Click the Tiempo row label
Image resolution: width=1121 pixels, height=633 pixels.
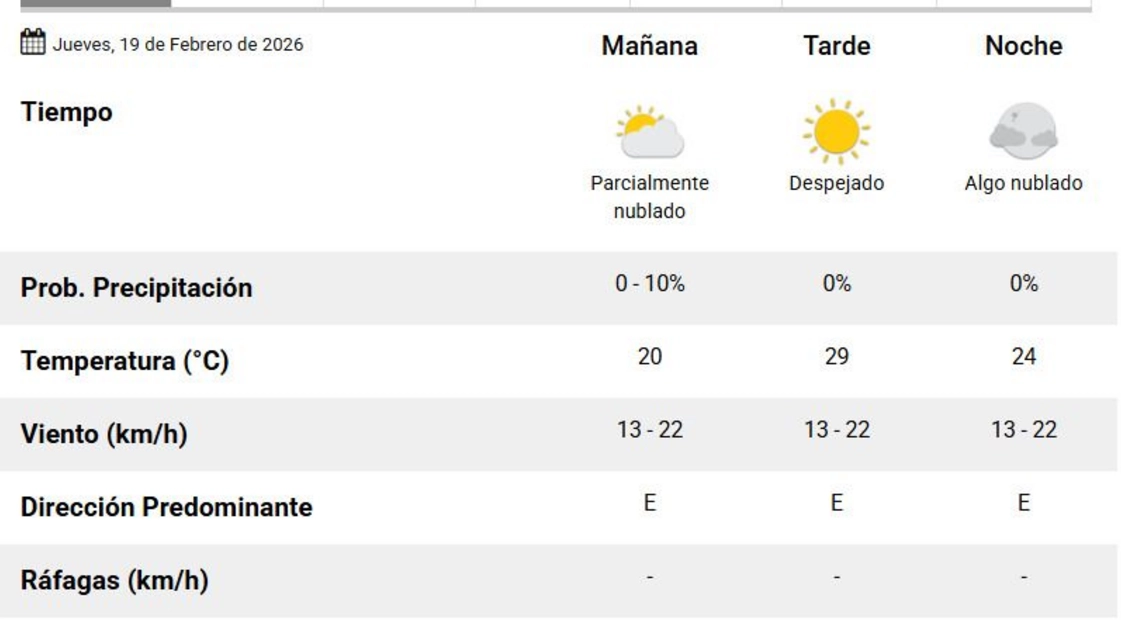[66, 112]
